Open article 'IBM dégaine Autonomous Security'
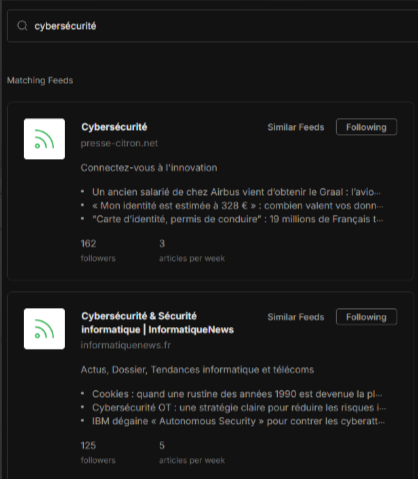This screenshot has width=418, height=479. [238, 421]
